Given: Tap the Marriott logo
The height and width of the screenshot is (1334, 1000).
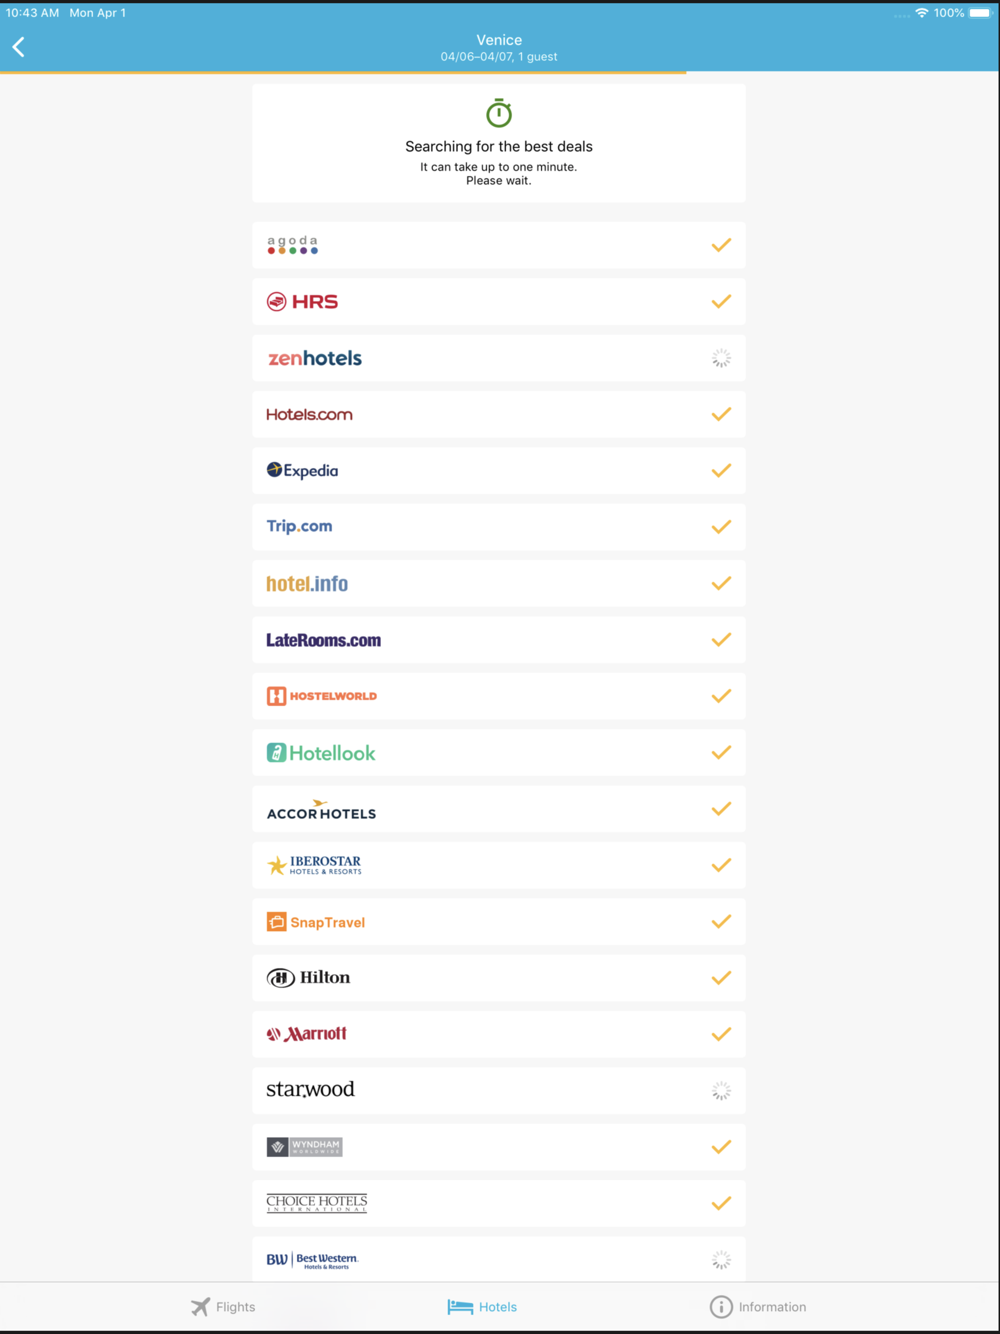Looking at the screenshot, I should (x=306, y=1034).
